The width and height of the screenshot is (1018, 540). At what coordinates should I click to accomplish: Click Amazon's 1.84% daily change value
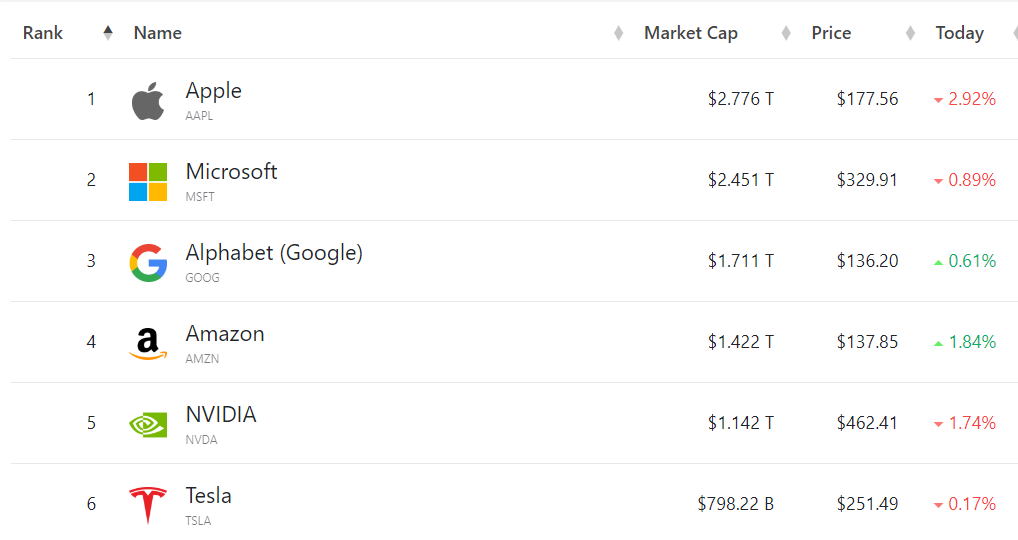point(971,342)
